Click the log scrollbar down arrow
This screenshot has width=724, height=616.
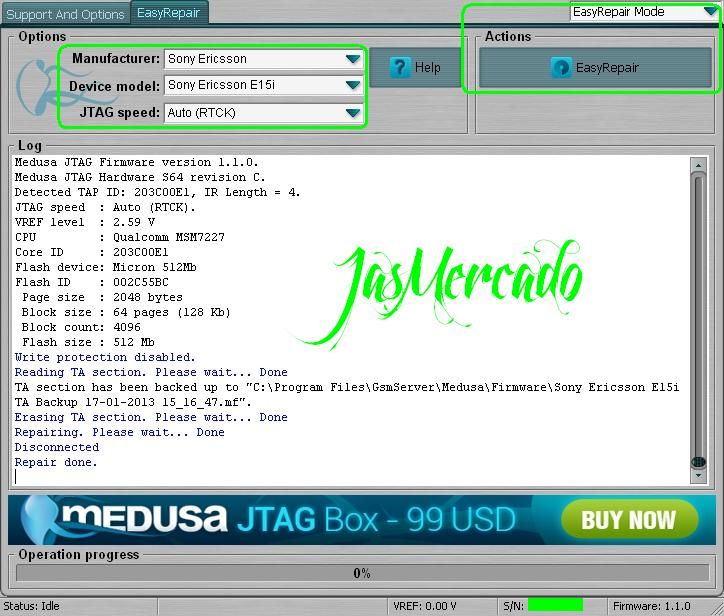coord(698,476)
